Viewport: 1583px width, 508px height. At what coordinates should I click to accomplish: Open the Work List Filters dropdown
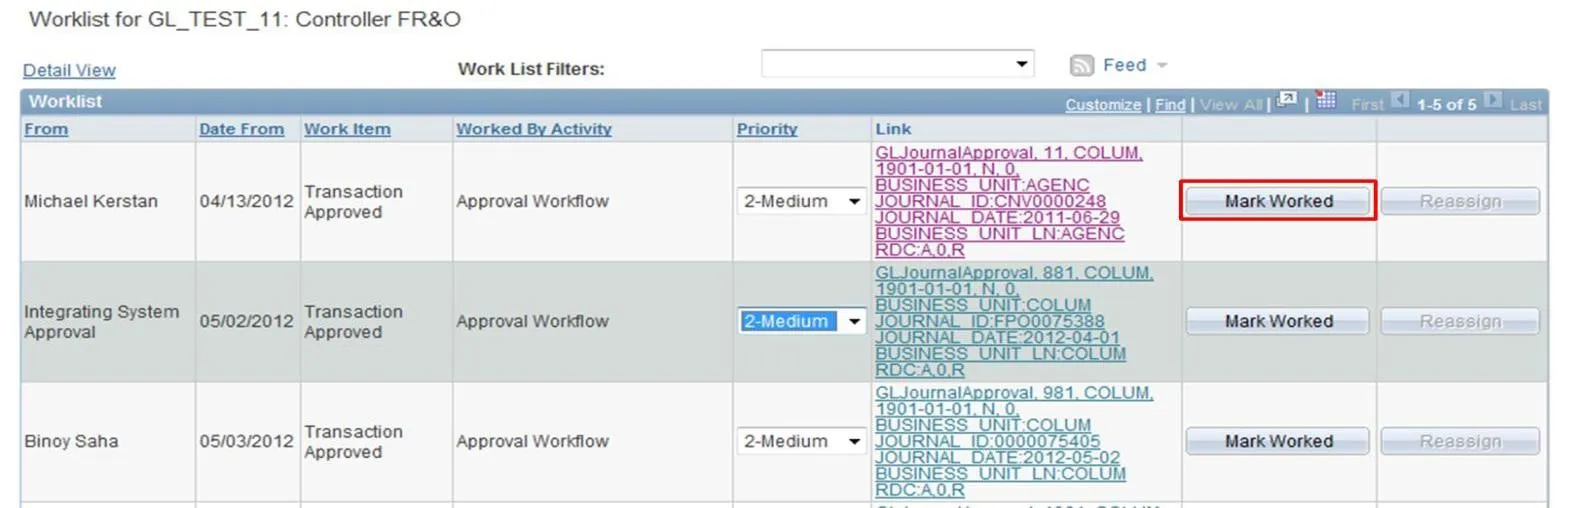point(897,64)
